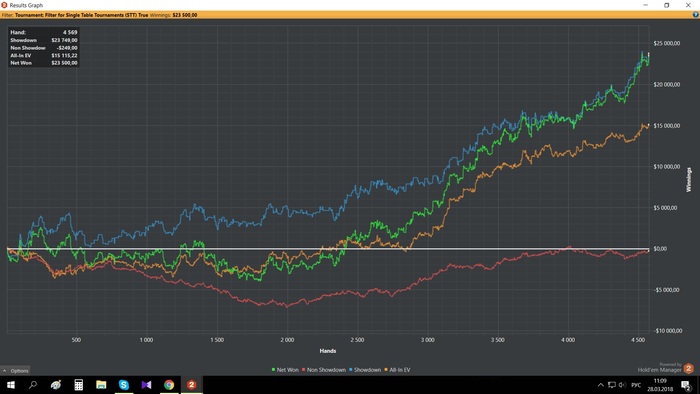Toggle All-In EV legend entry
Image resolution: width=700 pixels, height=394 pixels.
click(x=397, y=369)
